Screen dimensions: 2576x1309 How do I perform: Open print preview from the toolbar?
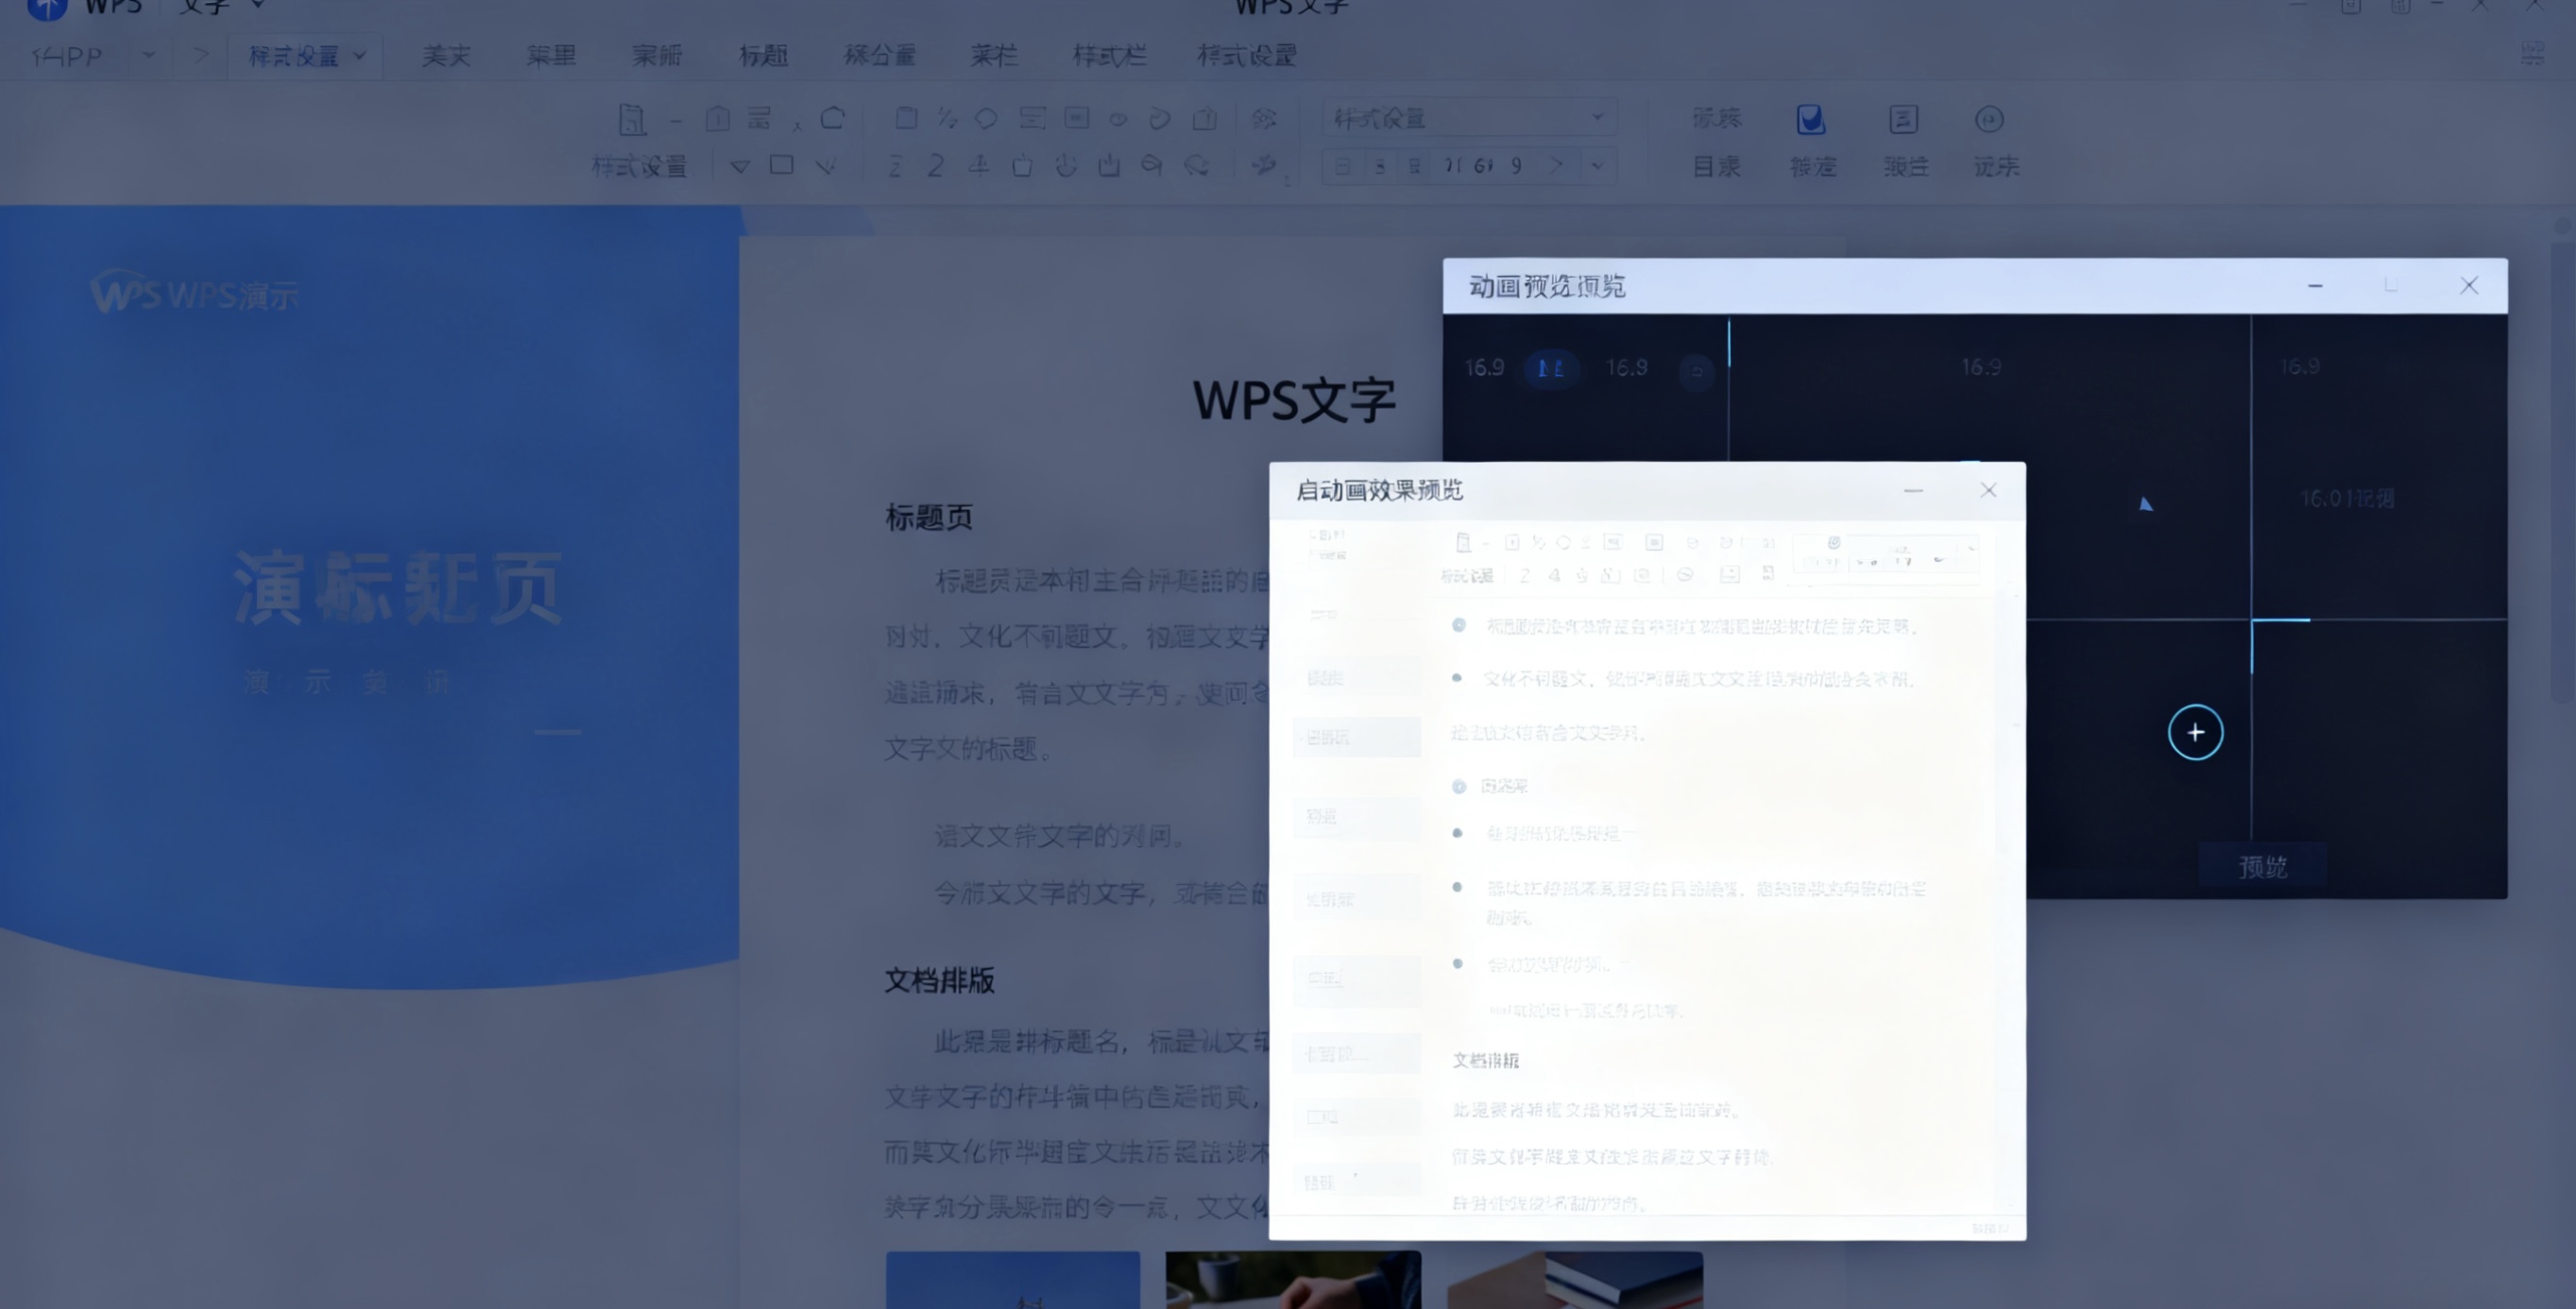[x=633, y=120]
